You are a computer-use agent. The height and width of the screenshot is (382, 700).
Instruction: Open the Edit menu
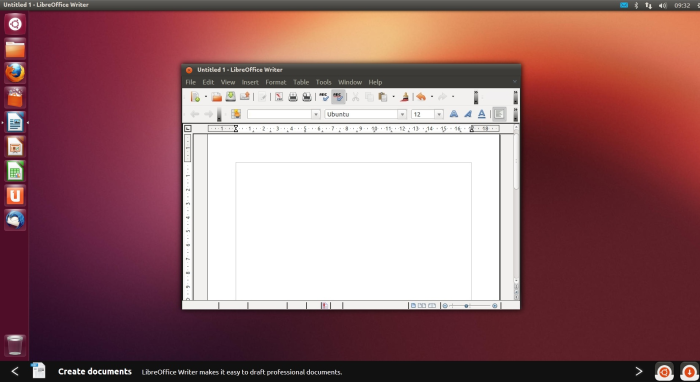208,82
